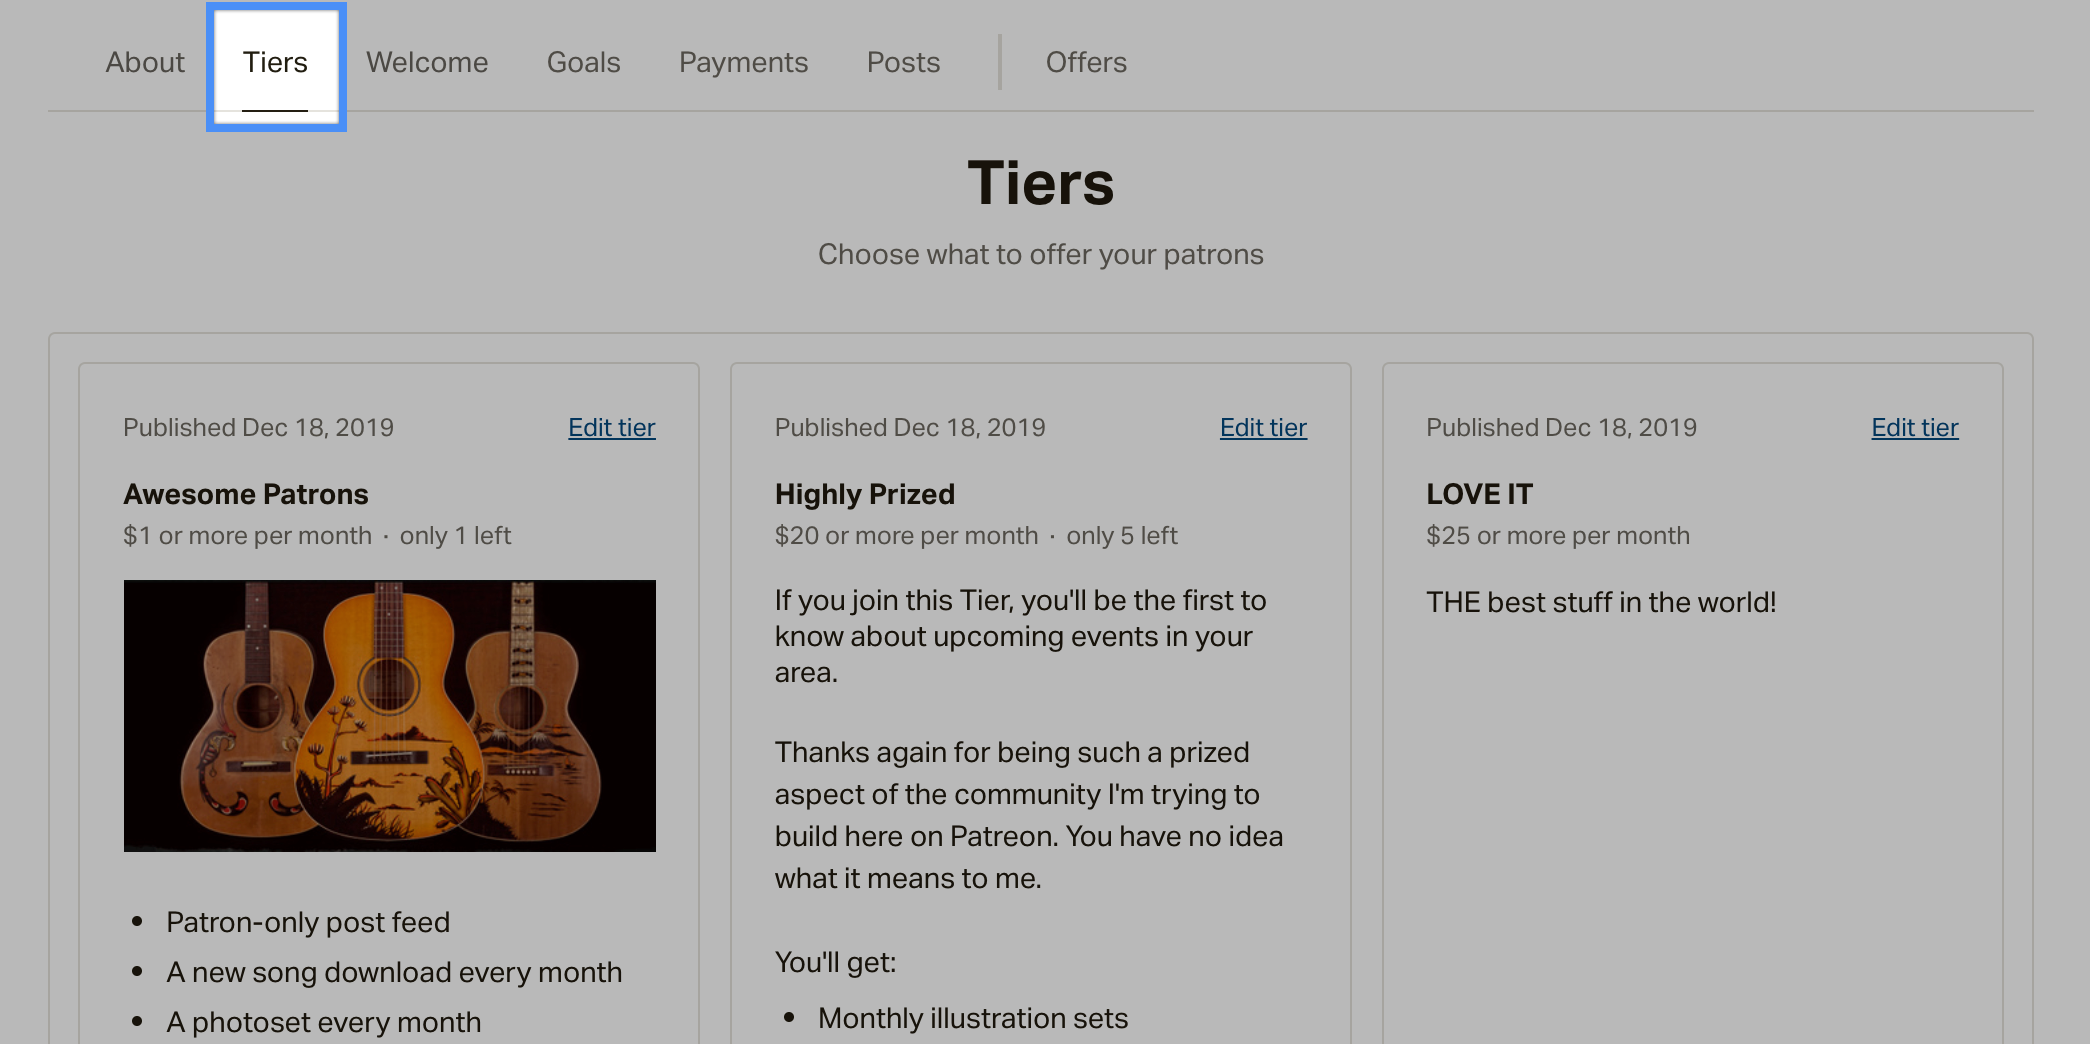
Task: Select the Highly Prized tier title
Action: coord(865,494)
